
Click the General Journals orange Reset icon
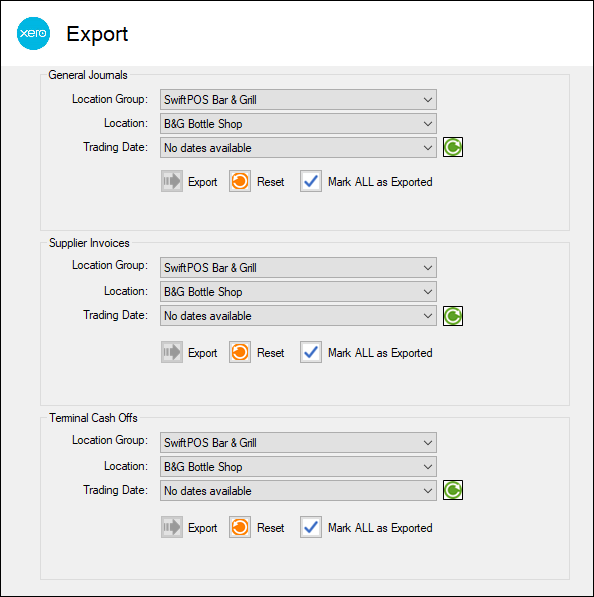pyautogui.click(x=240, y=181)
